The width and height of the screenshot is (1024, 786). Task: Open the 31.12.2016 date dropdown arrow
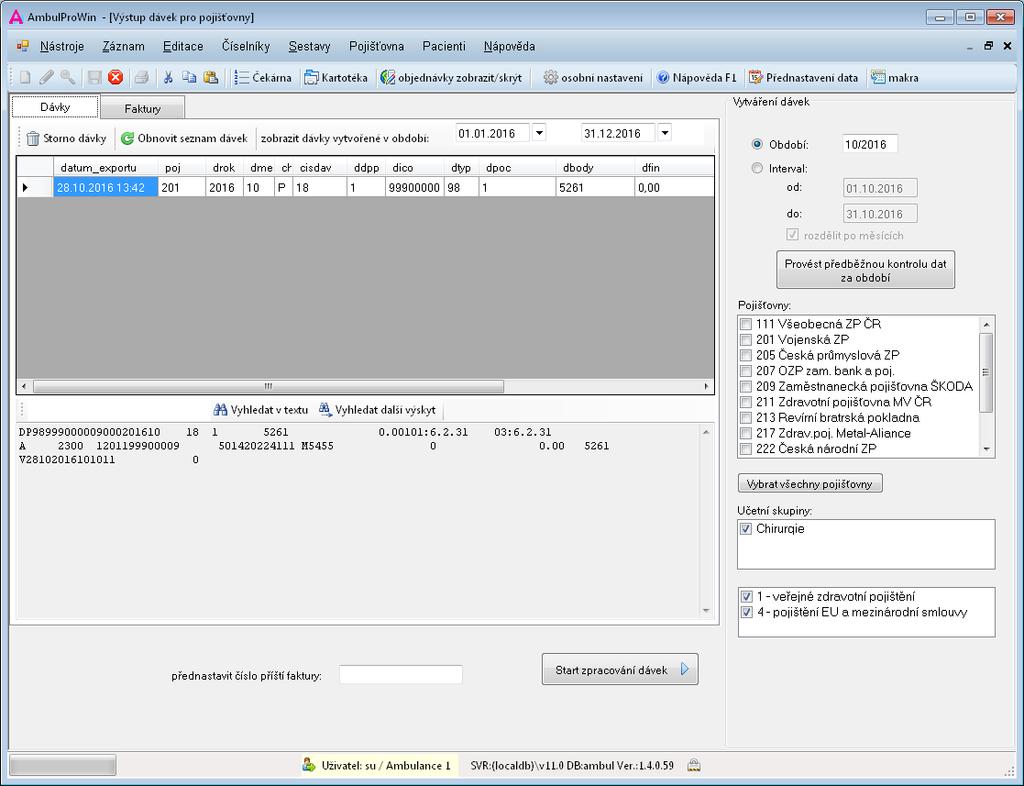(665, 133)
